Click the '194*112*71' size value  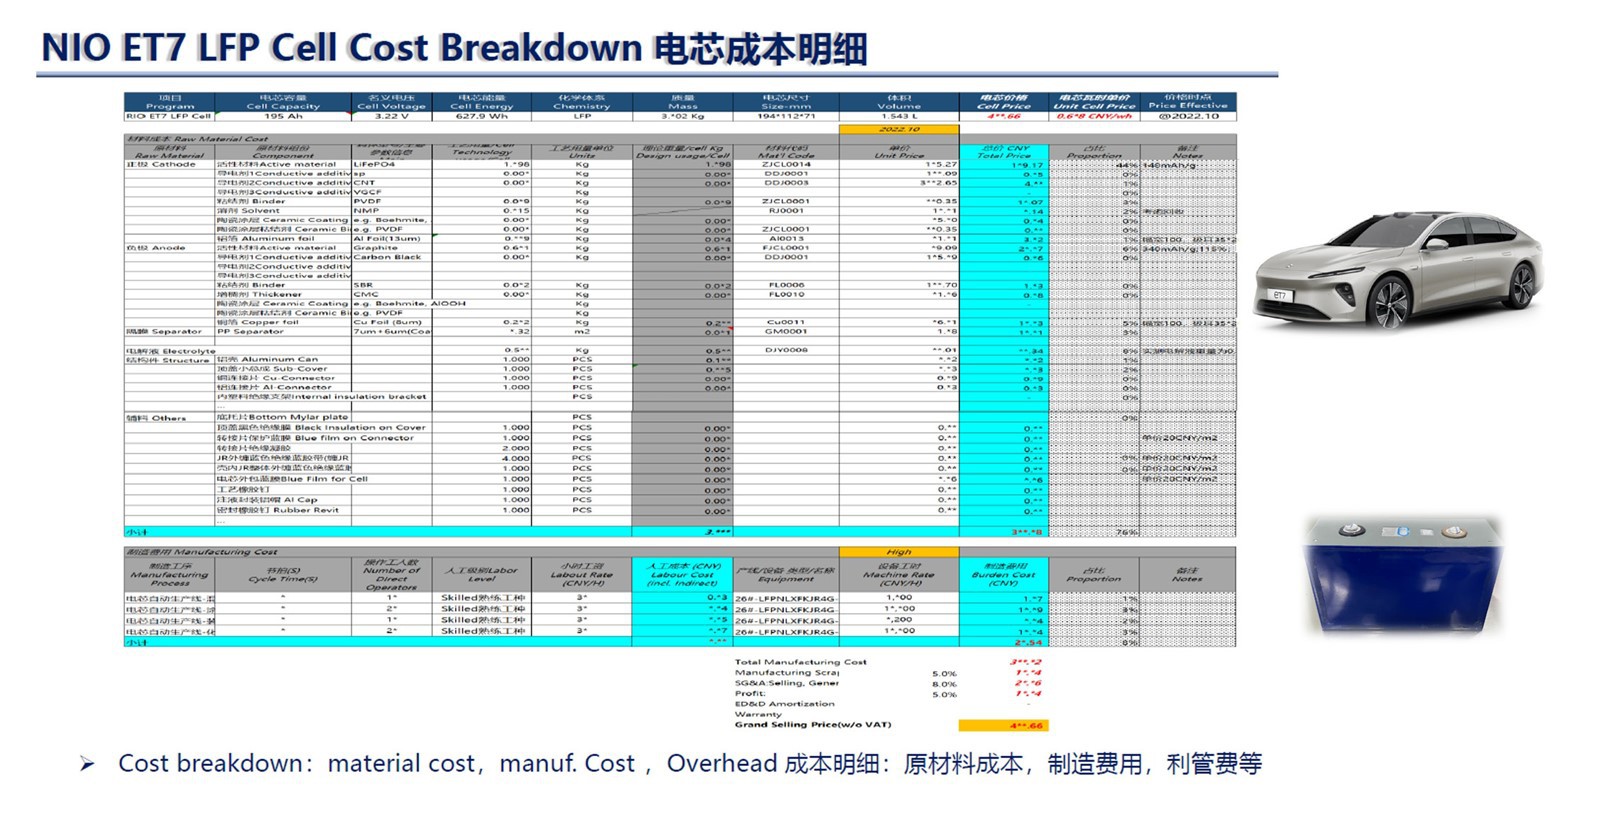[786, 116]
